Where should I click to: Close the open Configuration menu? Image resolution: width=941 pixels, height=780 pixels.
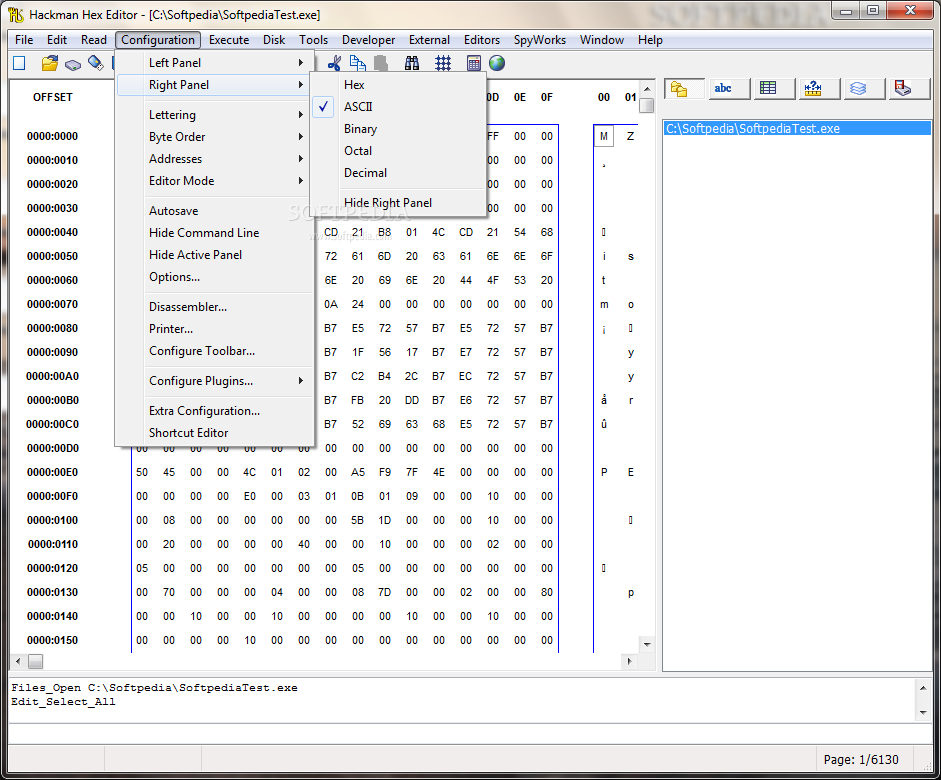158,40
